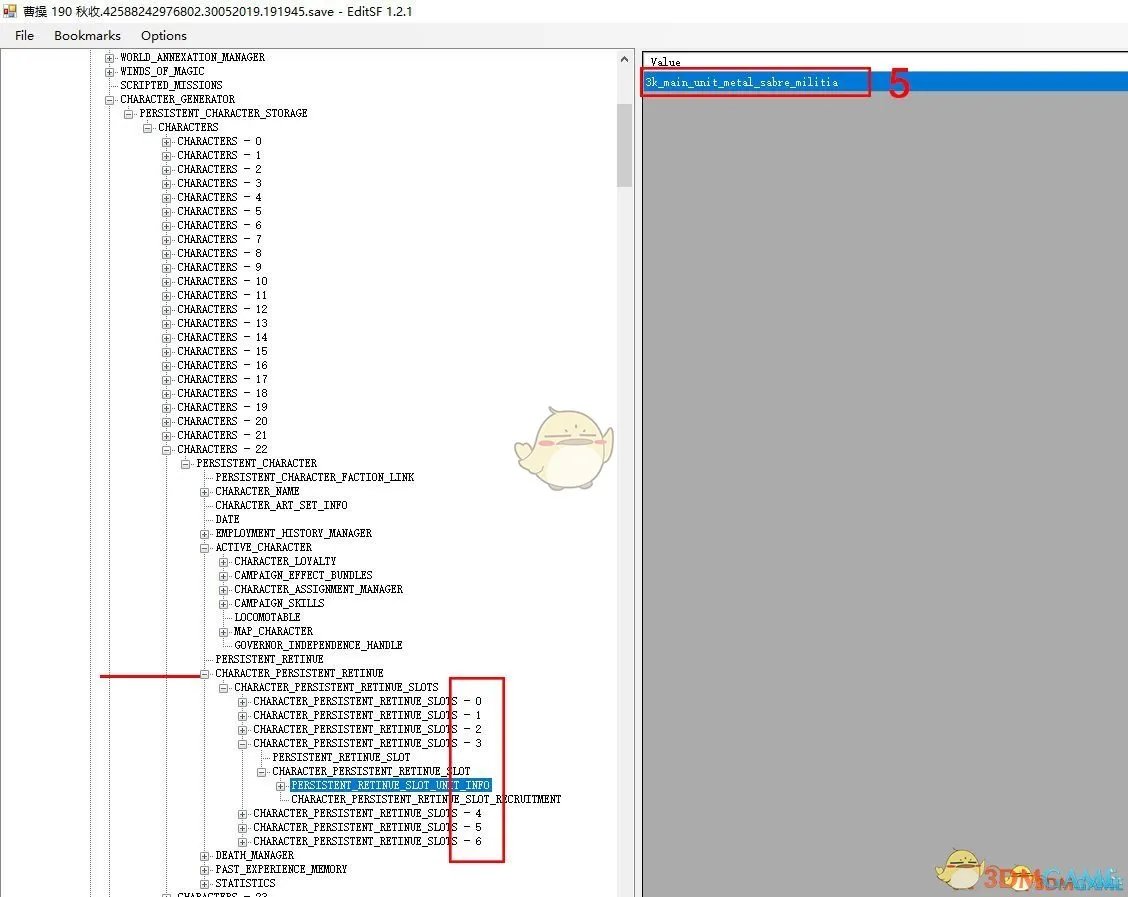Select CHARACTER_PERSISTENT_RETINUE_SLOT_RECRUITMENT item
The height and width of the screenshot is (897, 1128).
[x=426, y=799]
